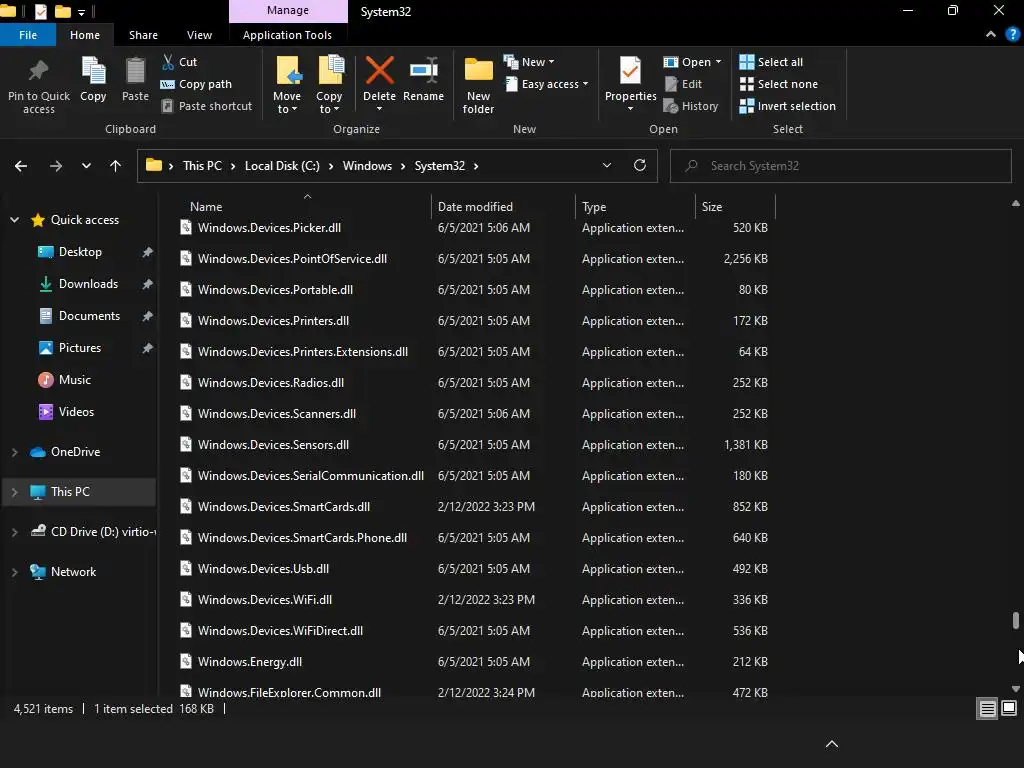Go back with the Back arrow
Viewport: 1024px width, 768px height.
pyautogui.click(x=21, y=166)
